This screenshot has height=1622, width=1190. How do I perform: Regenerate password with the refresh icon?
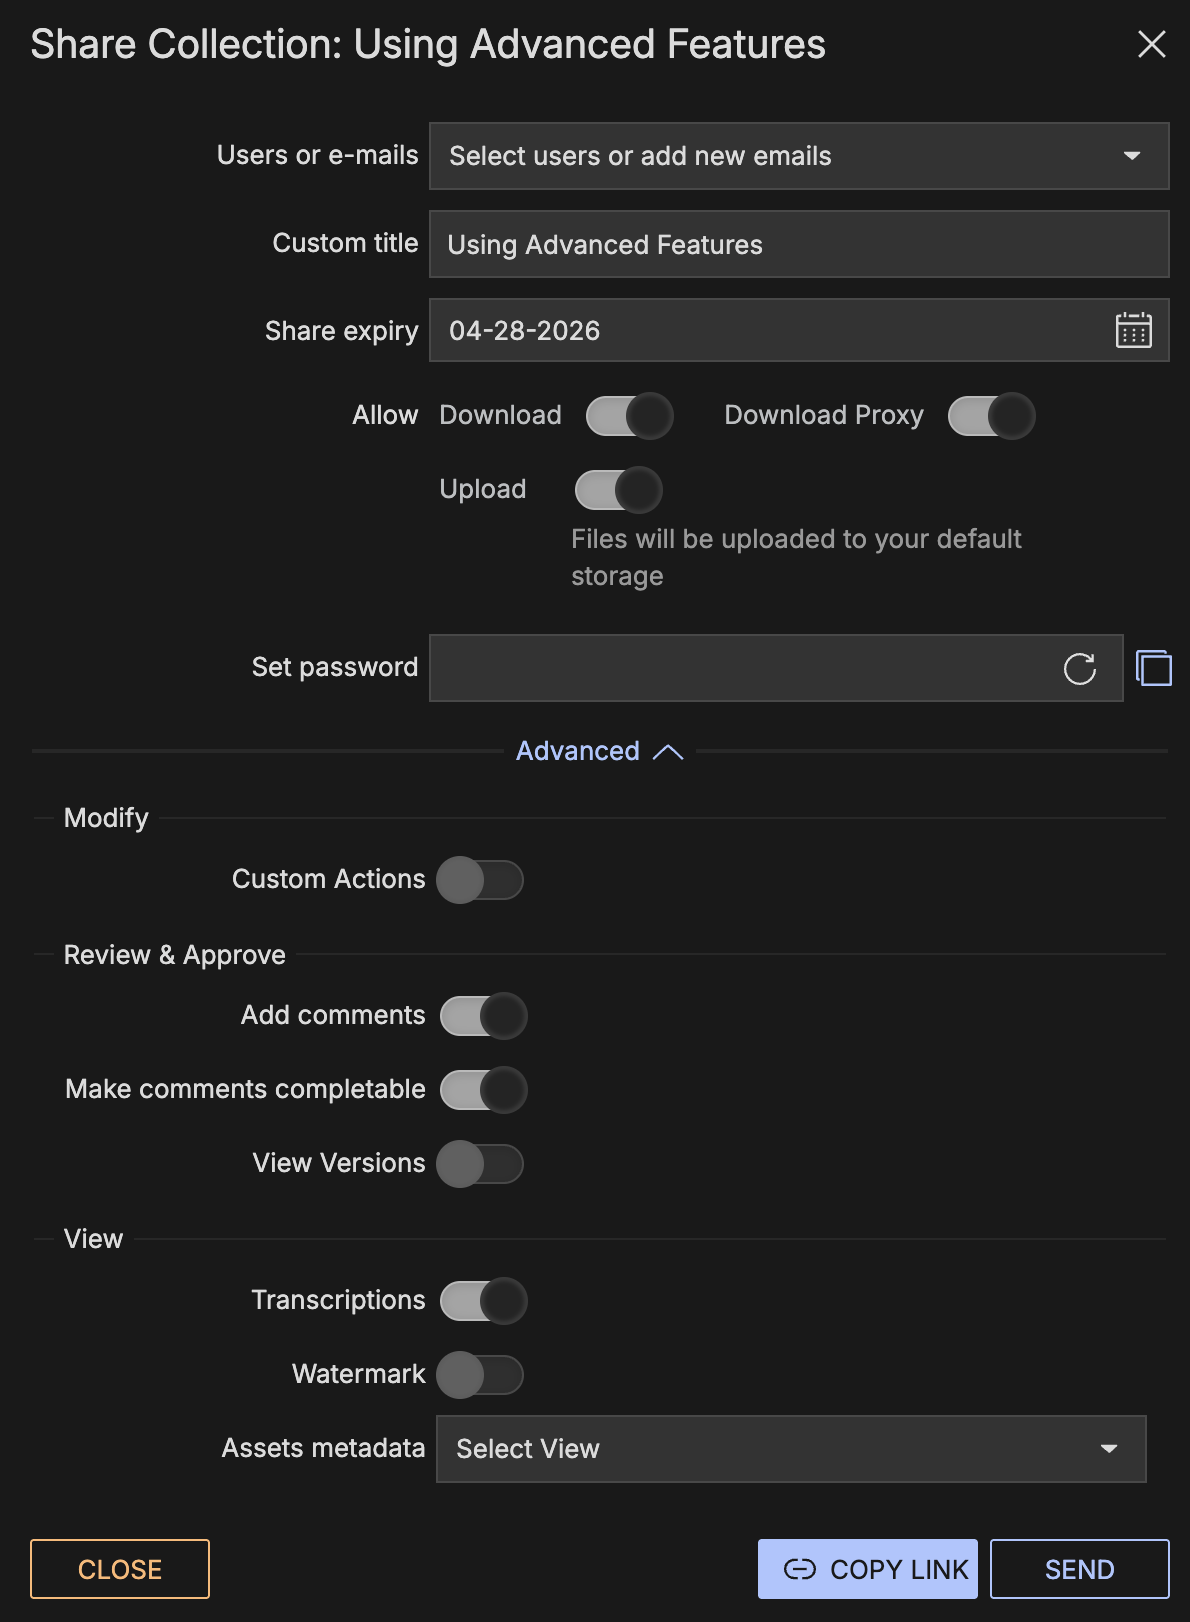point(1079,668)
